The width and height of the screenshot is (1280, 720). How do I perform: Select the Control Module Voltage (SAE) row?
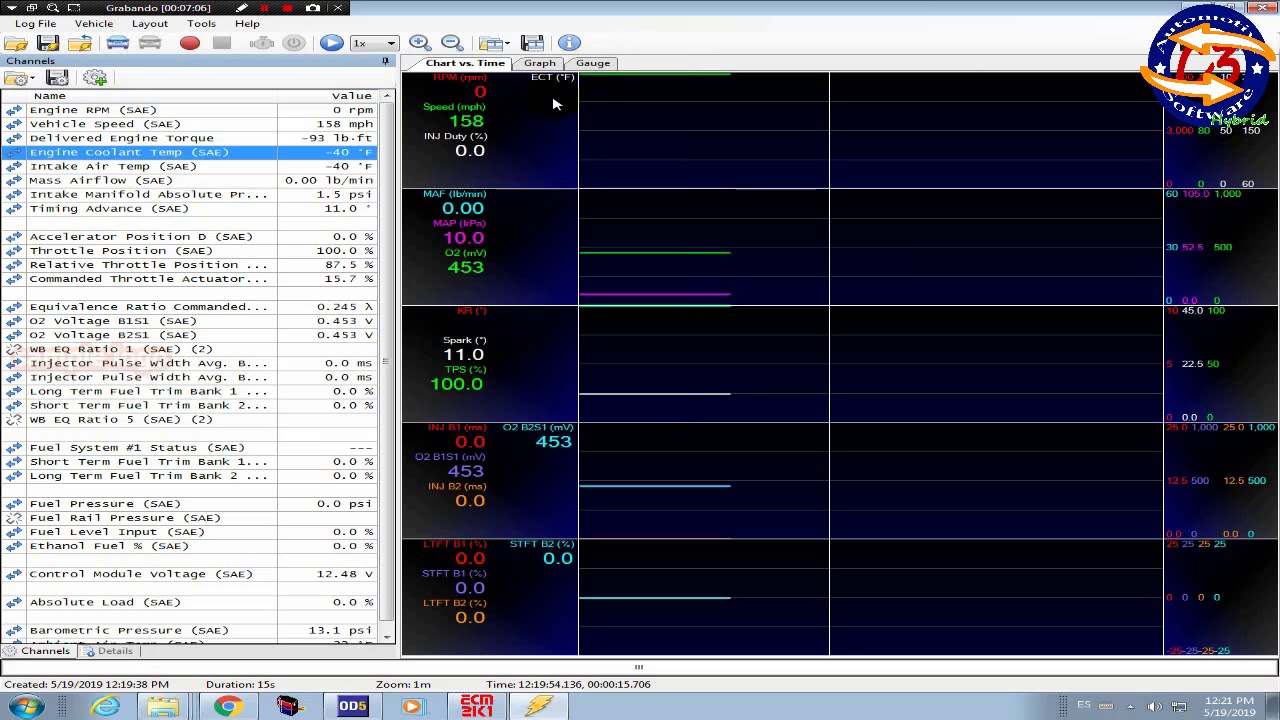click(190, 574)
